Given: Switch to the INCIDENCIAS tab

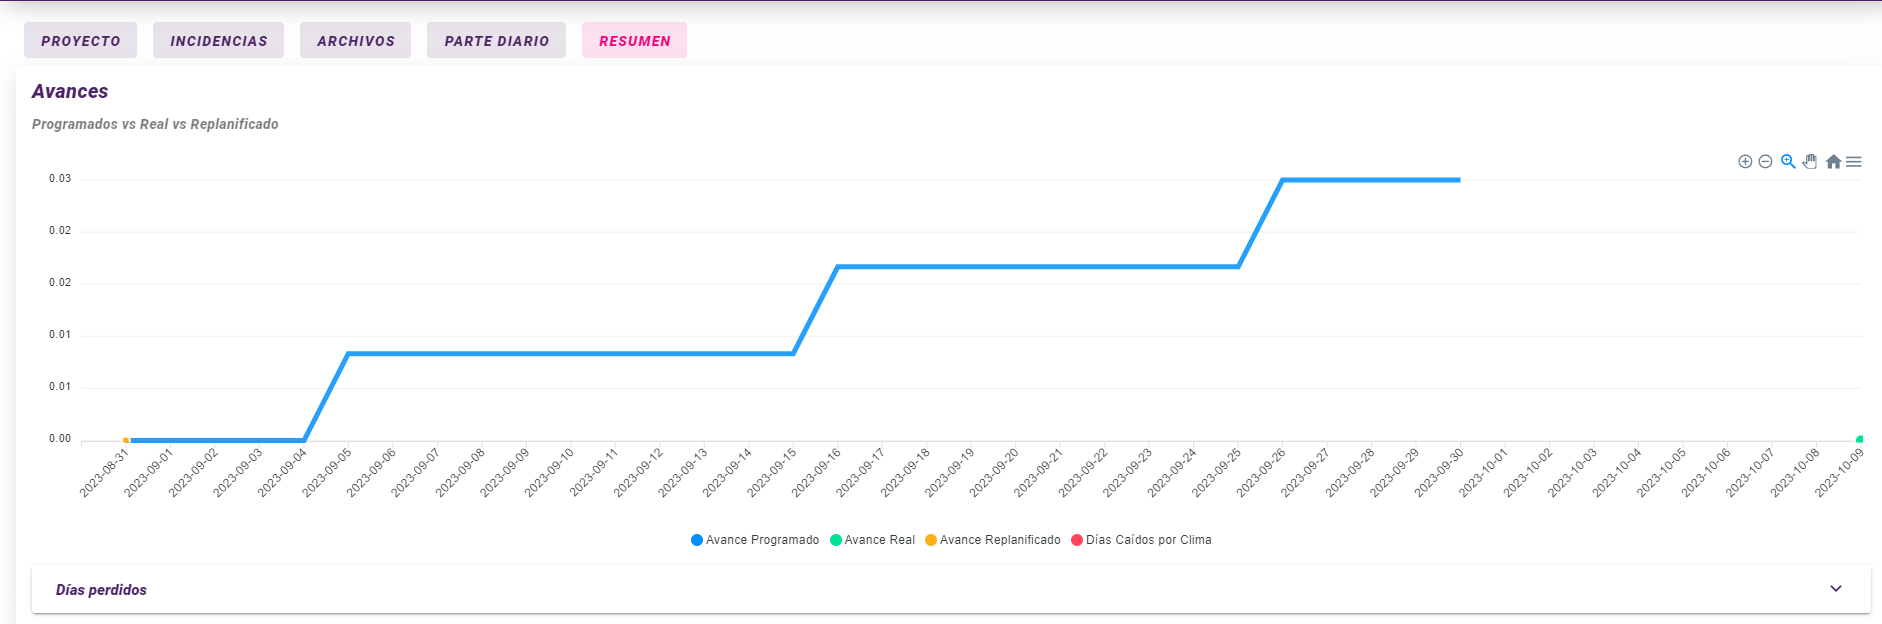Looking at the screenshot, I should 218,41.
